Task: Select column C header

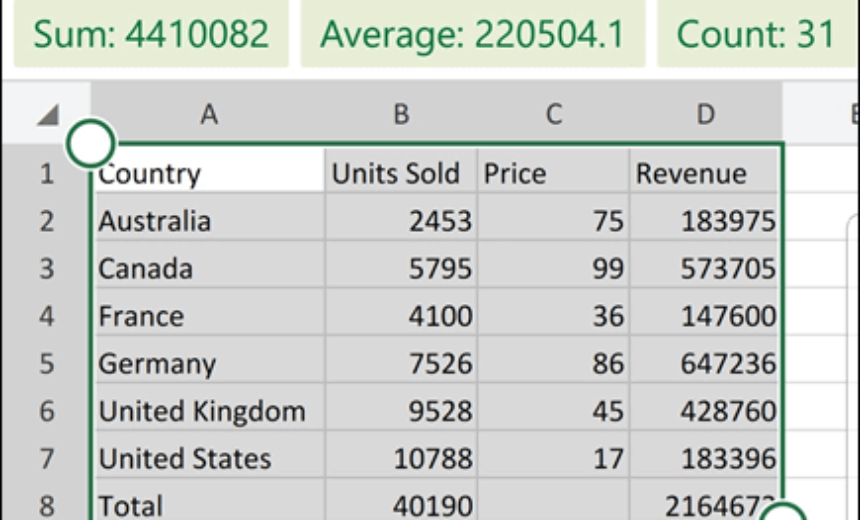Action: point(554,115)
